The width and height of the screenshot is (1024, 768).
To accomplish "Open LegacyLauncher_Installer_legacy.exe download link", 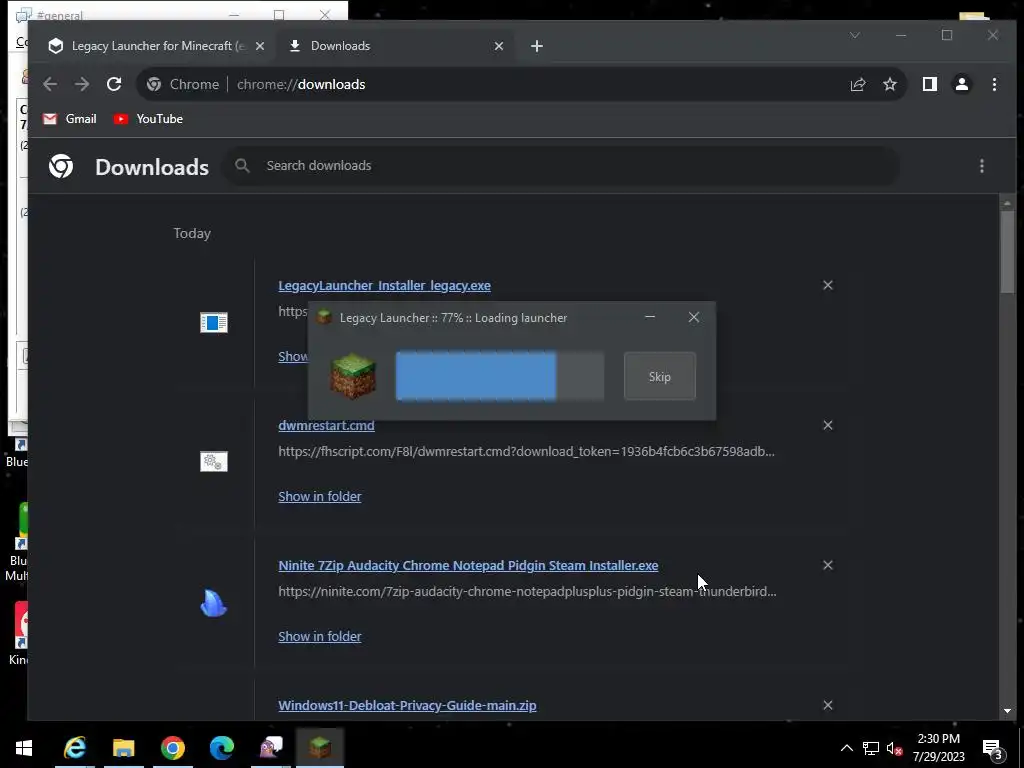I will (x=384, y=285).
